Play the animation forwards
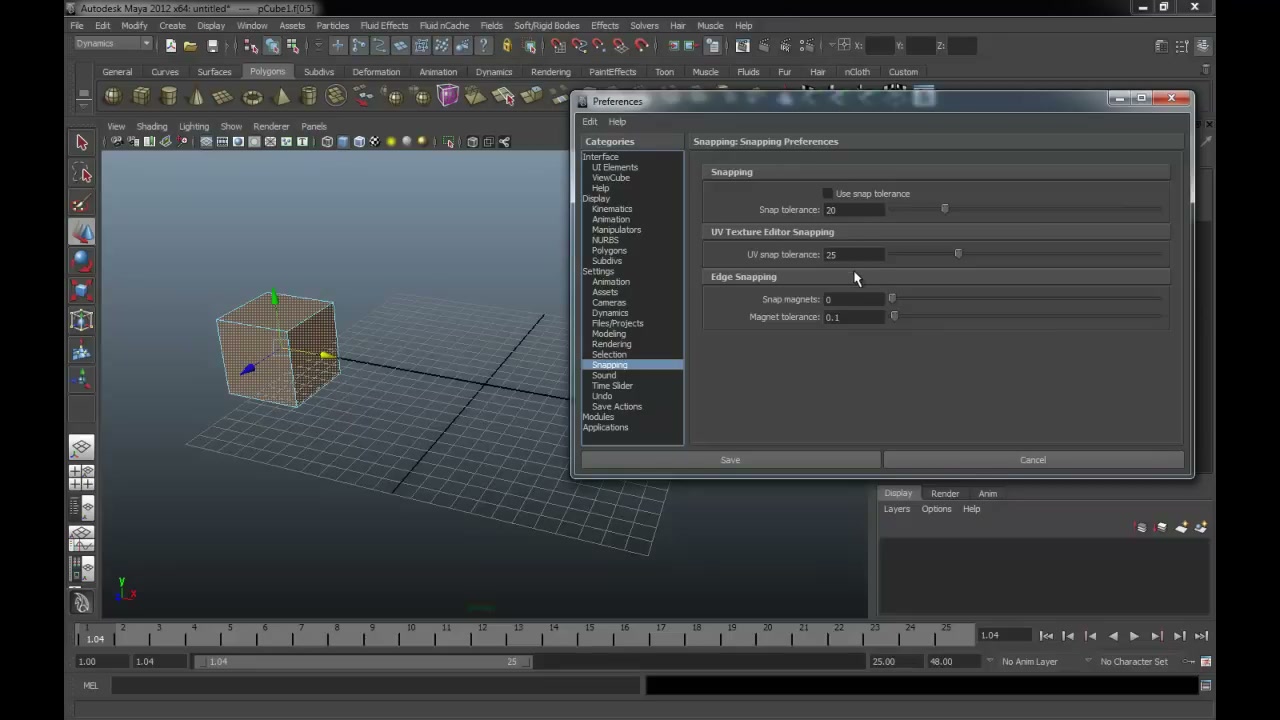 (x=1134, y=636)
